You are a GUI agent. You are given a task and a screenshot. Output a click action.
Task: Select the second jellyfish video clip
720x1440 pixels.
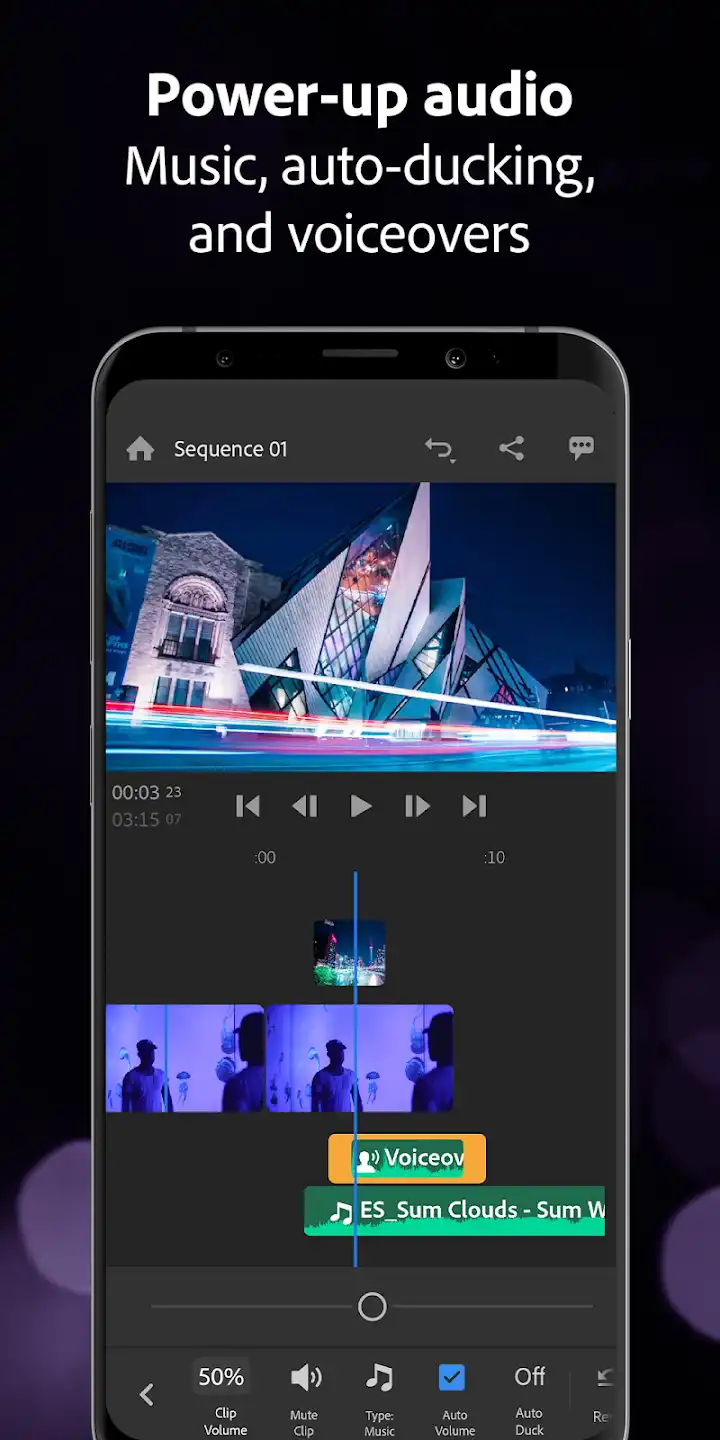pos(360,1058)
